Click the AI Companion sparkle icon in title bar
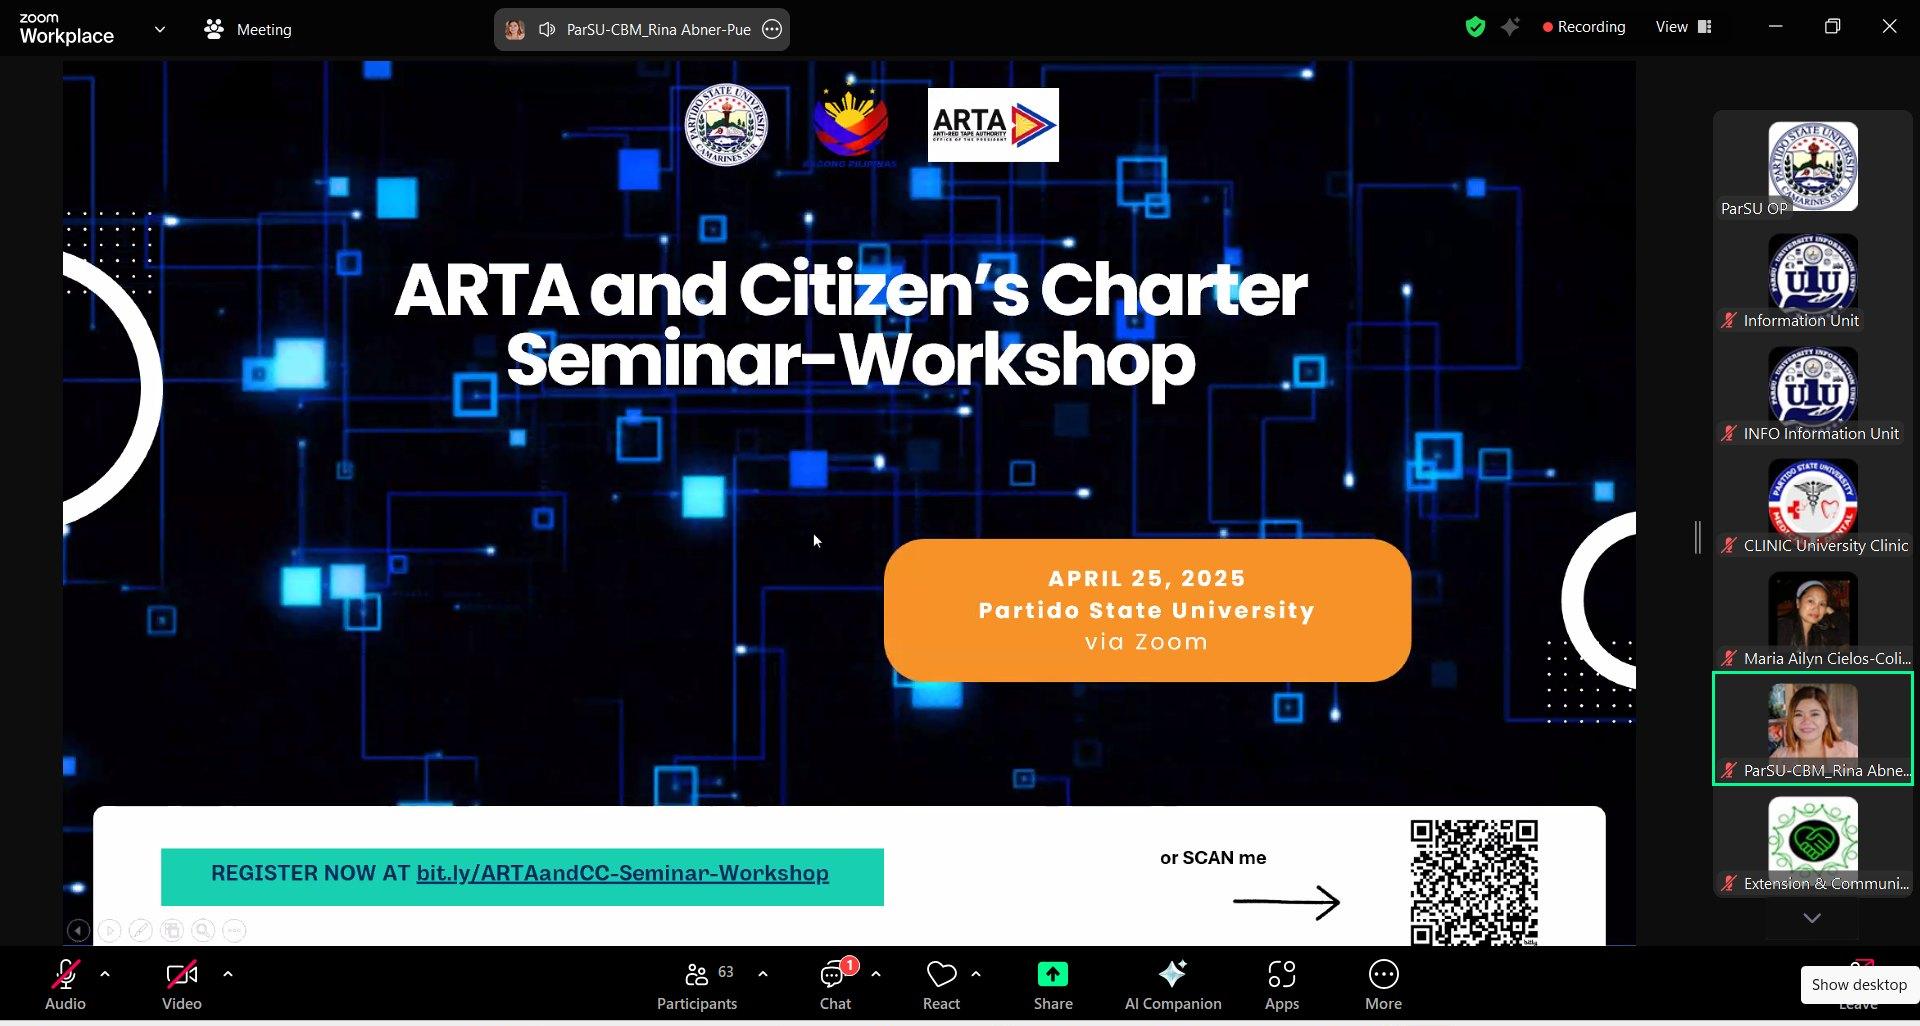This screenshot has height=1026, width=1920. [1510, 27]
